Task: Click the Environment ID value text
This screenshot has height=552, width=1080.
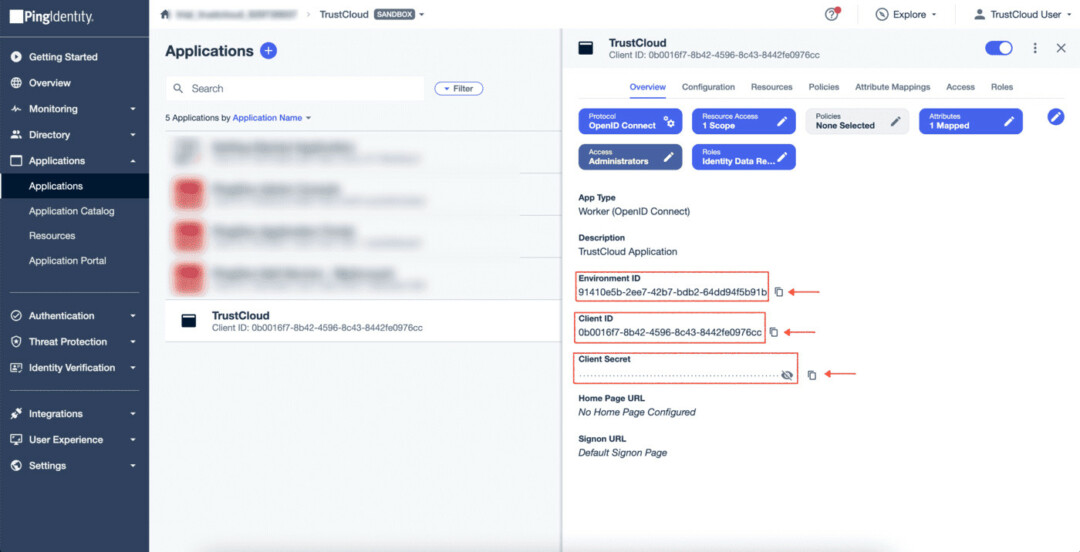Action: point(672,292)
